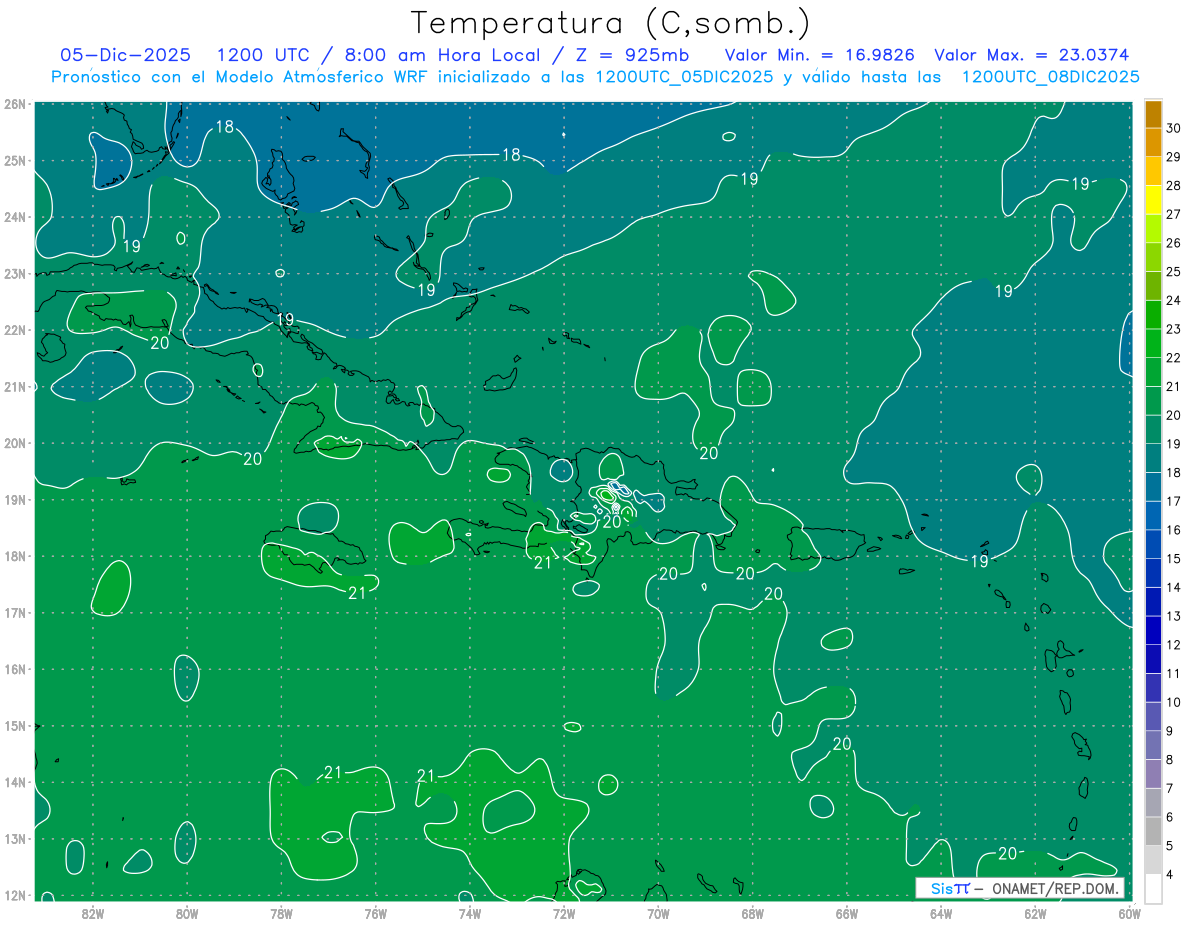This screenshot has width=1200, height=927.
Task: Click the "70W" longitude axis label
Action: pos(658,912)
